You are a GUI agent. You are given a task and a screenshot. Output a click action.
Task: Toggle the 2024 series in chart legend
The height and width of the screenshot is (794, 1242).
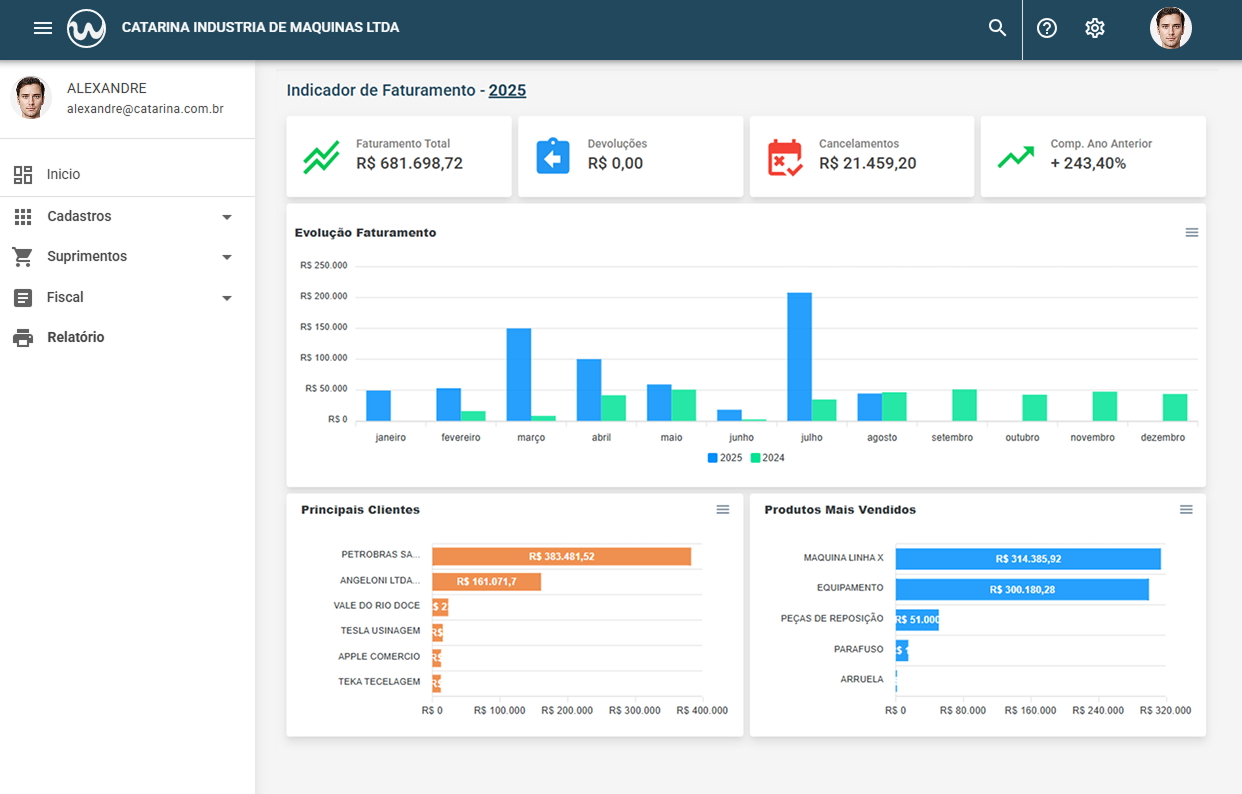coord(768,458)
